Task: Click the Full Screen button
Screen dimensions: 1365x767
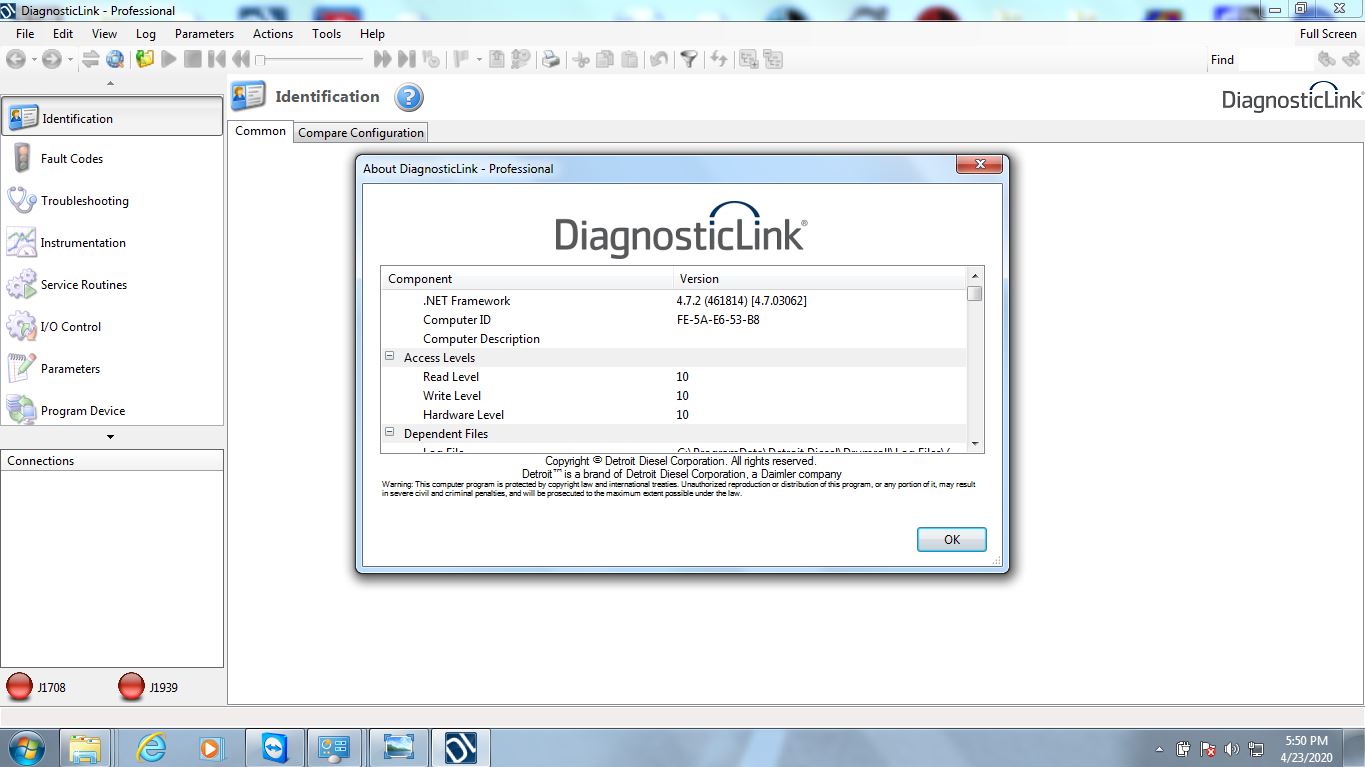Action: click(x=1328, y=33)
